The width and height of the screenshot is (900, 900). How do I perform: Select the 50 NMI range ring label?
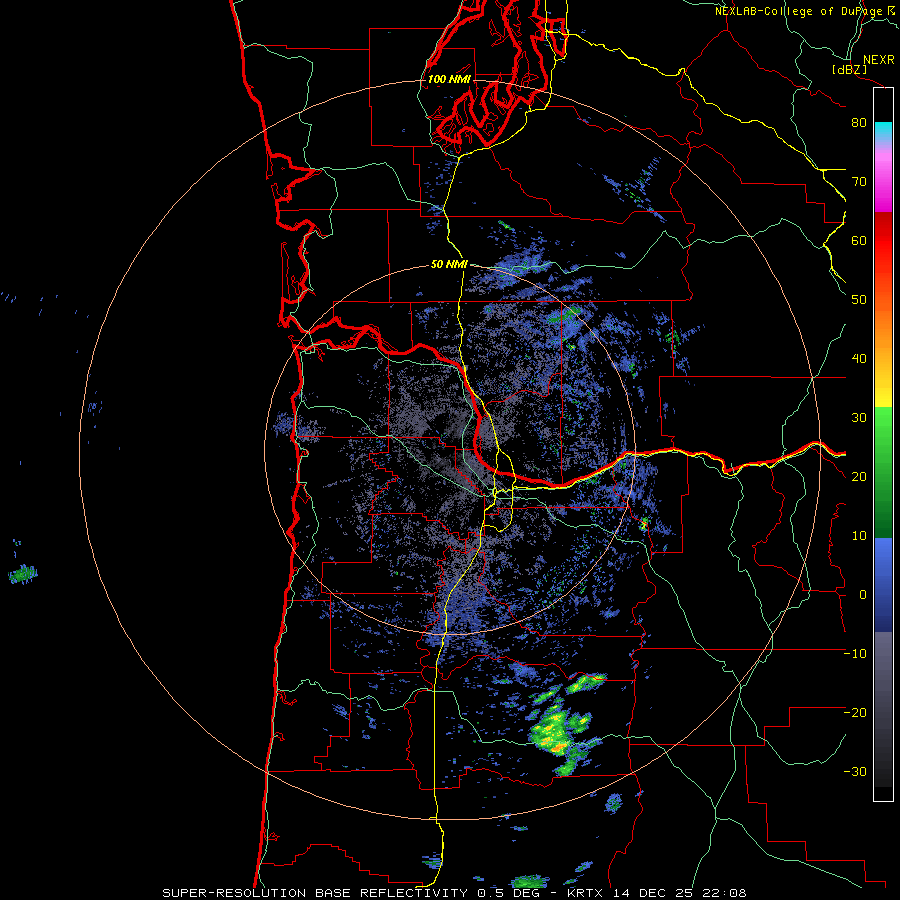(449, 265)
